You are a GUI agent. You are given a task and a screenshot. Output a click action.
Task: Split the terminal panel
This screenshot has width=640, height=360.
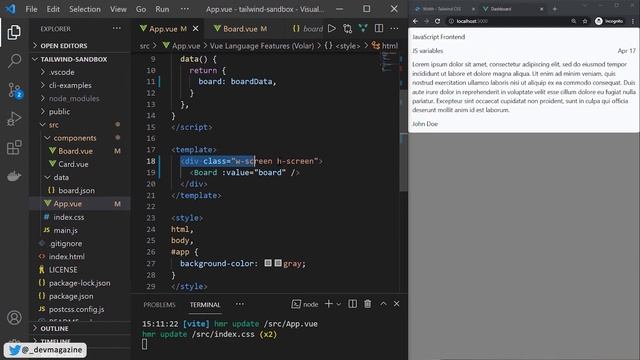point(353,304)
